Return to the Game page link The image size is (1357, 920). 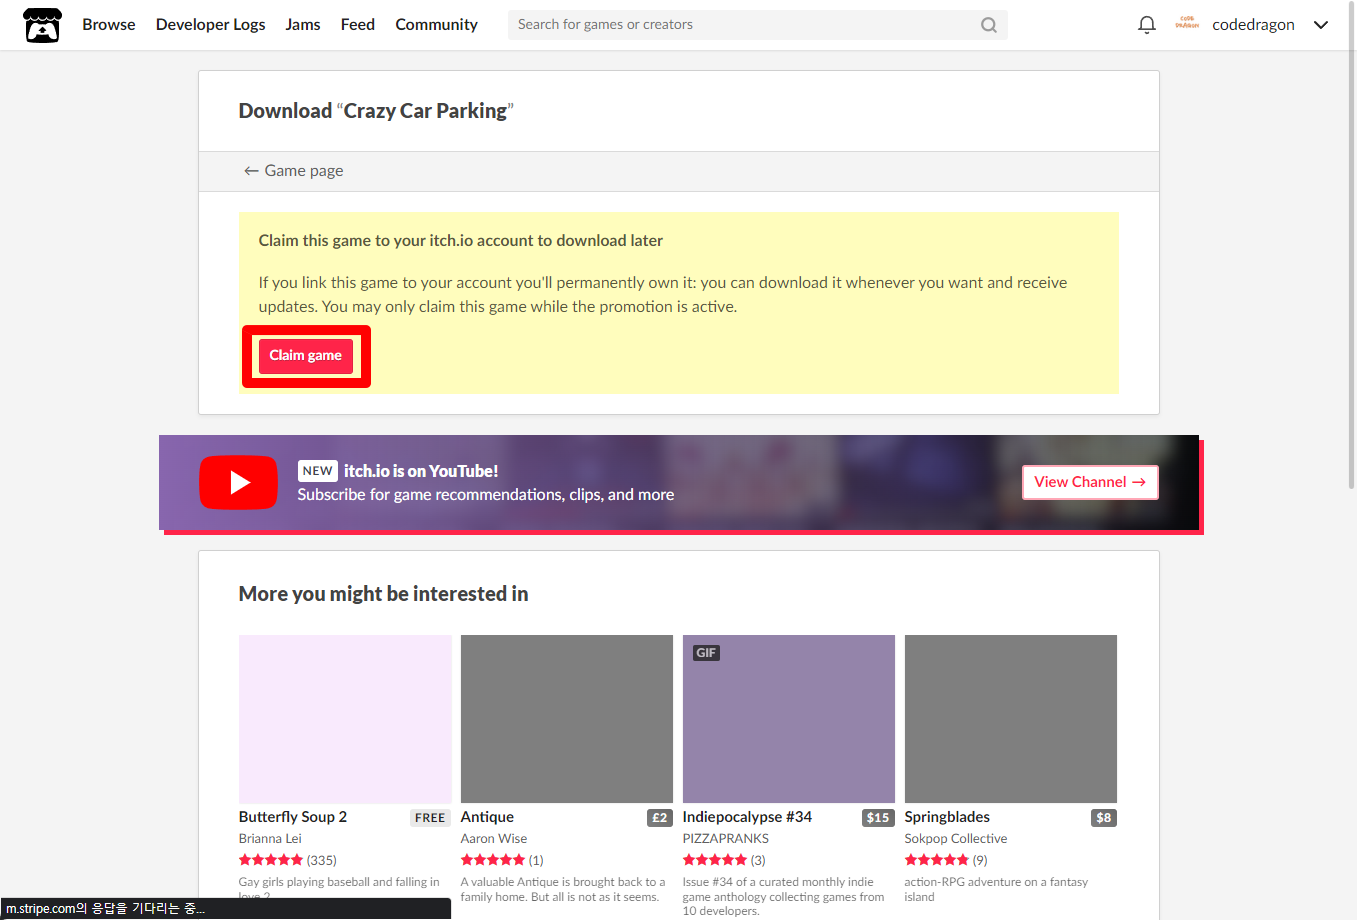293,171
